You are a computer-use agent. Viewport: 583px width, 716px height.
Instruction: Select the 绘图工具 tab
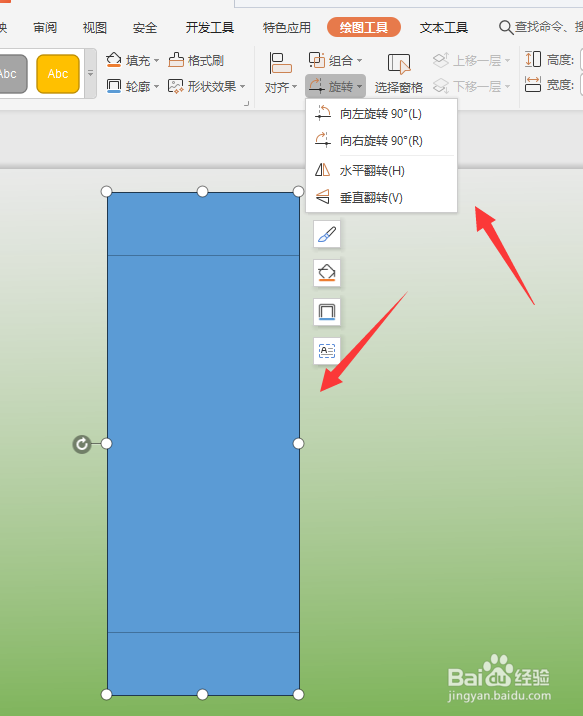click(363, 28)
